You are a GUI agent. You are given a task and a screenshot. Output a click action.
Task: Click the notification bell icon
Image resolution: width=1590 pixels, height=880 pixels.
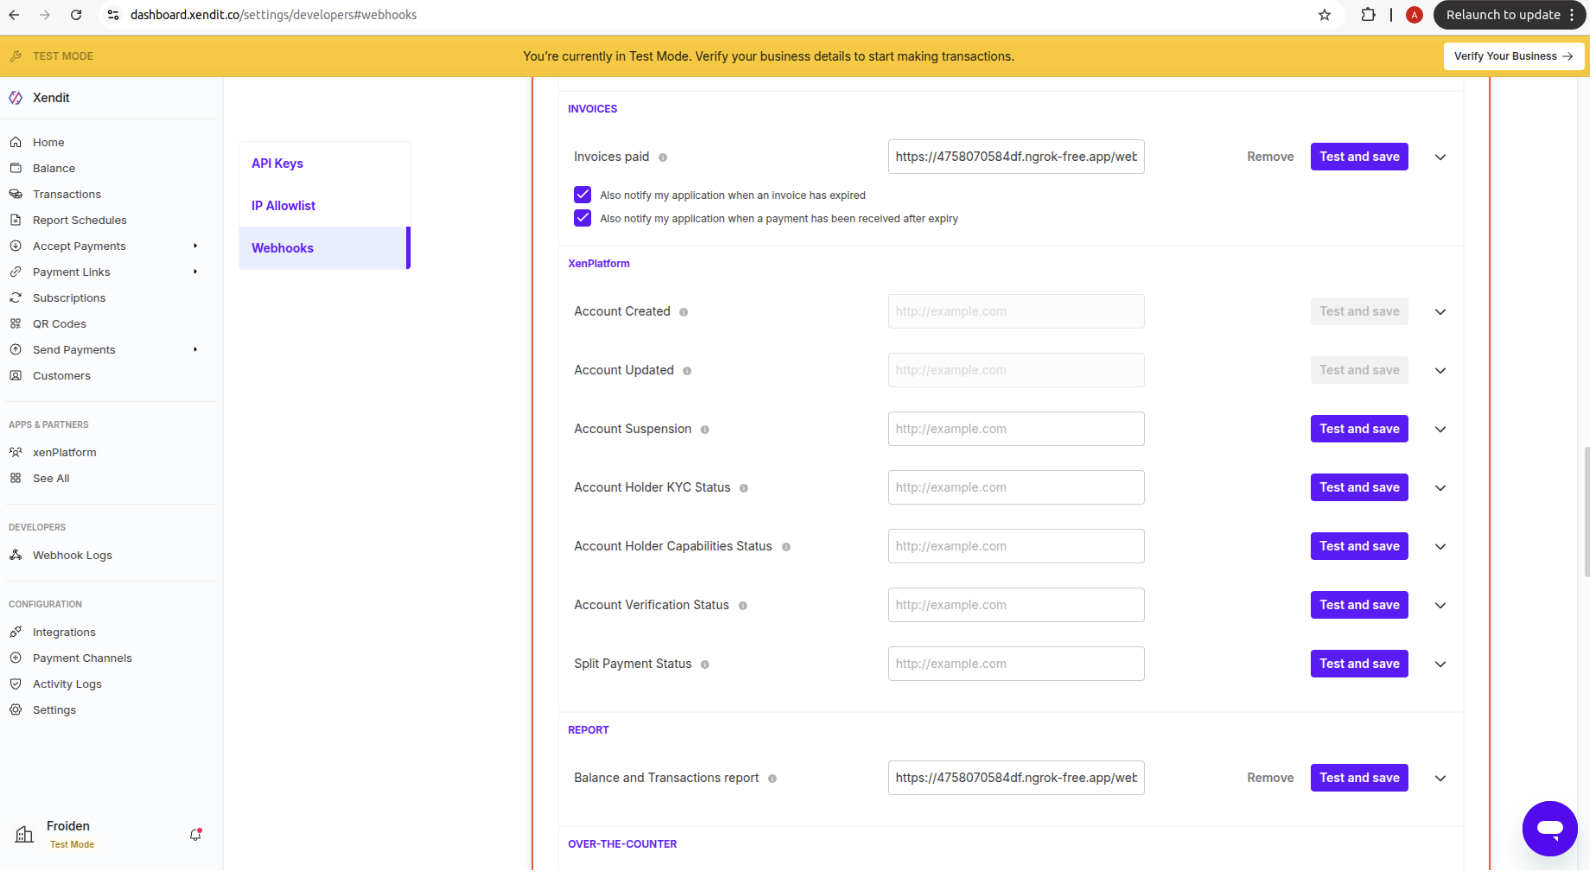[x=196, y=834]
